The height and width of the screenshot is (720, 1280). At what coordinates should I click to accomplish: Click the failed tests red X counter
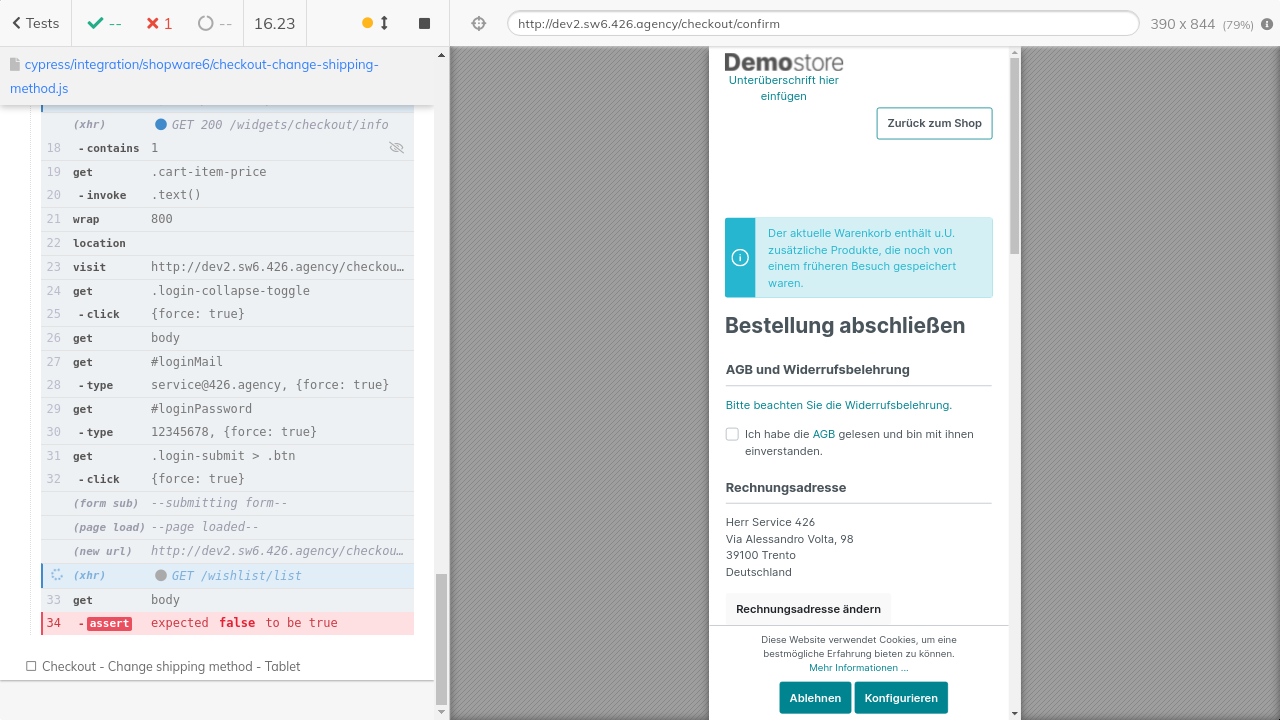point(159,23)
